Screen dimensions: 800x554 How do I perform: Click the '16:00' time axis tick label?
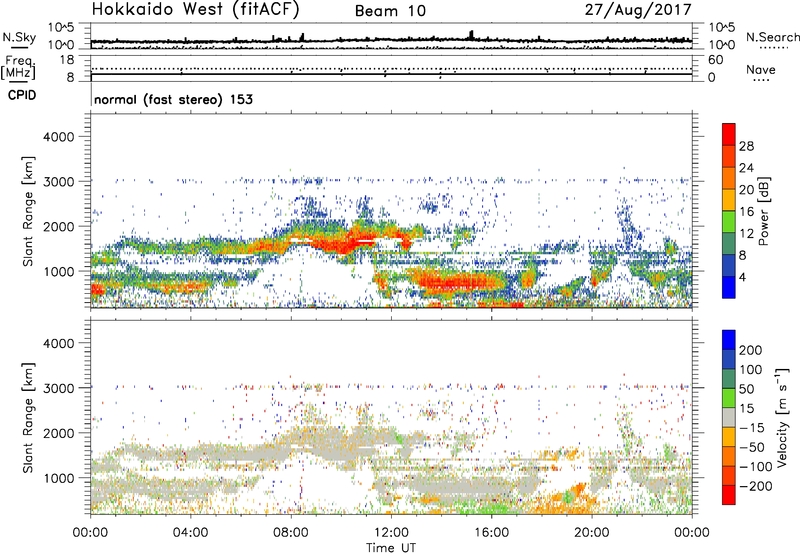pos(491,533)
